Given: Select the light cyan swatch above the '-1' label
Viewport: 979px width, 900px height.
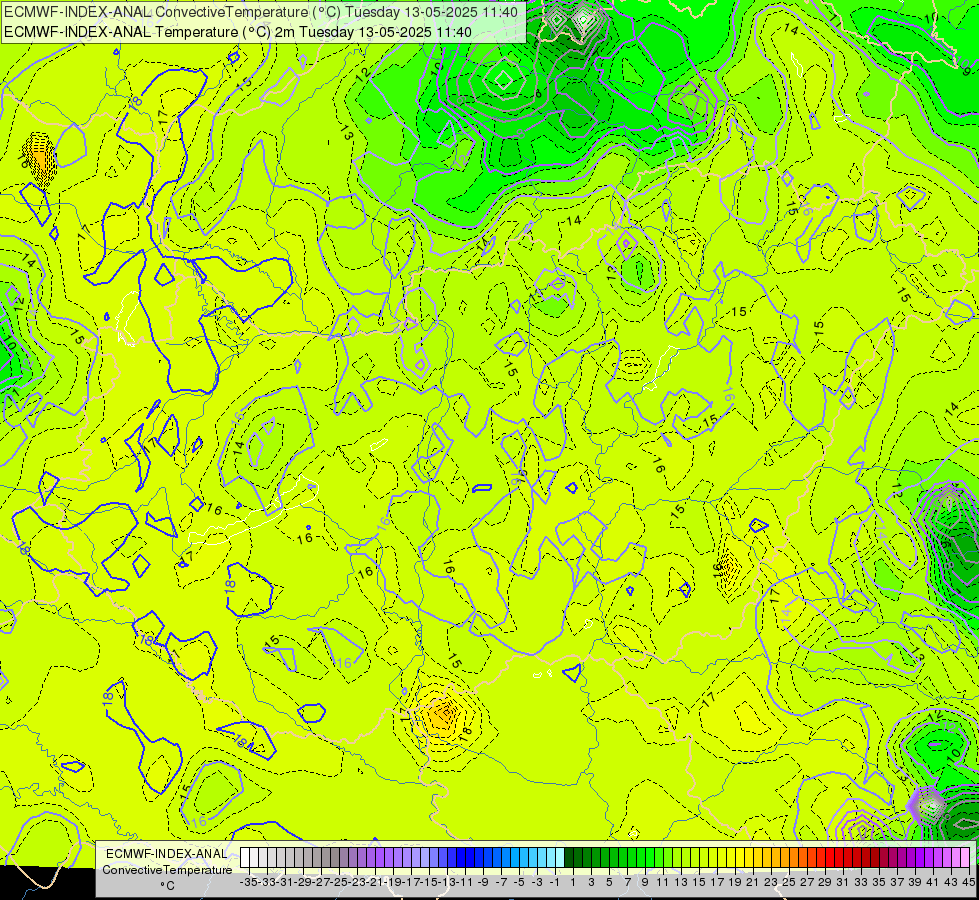Looking at the screenshot, I should coord(559,857).
